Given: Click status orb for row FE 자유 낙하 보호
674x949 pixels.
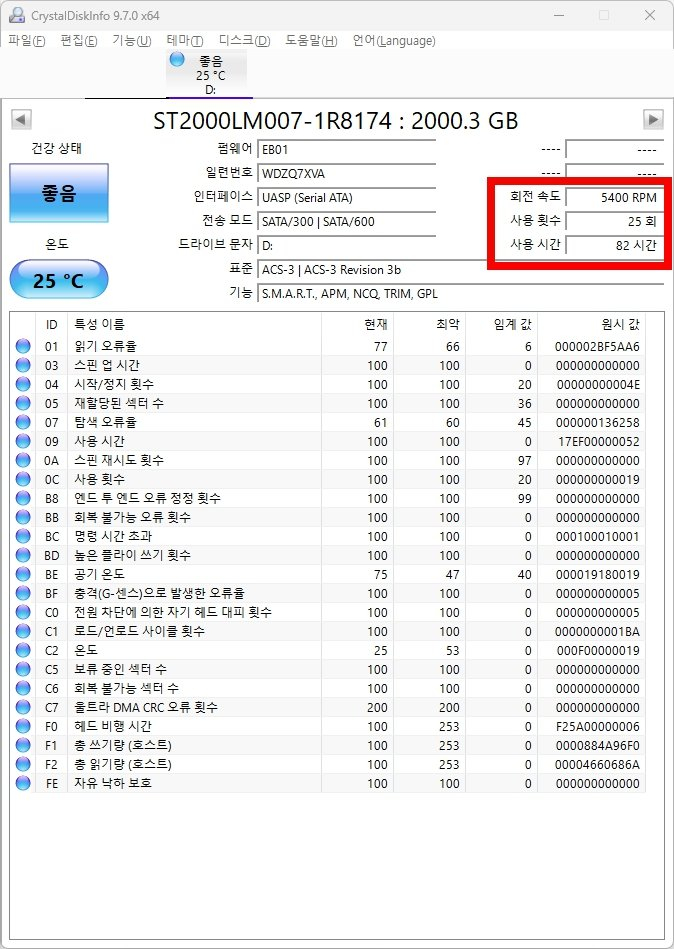Looking at the screenshot, I should [x=23, y=783].
